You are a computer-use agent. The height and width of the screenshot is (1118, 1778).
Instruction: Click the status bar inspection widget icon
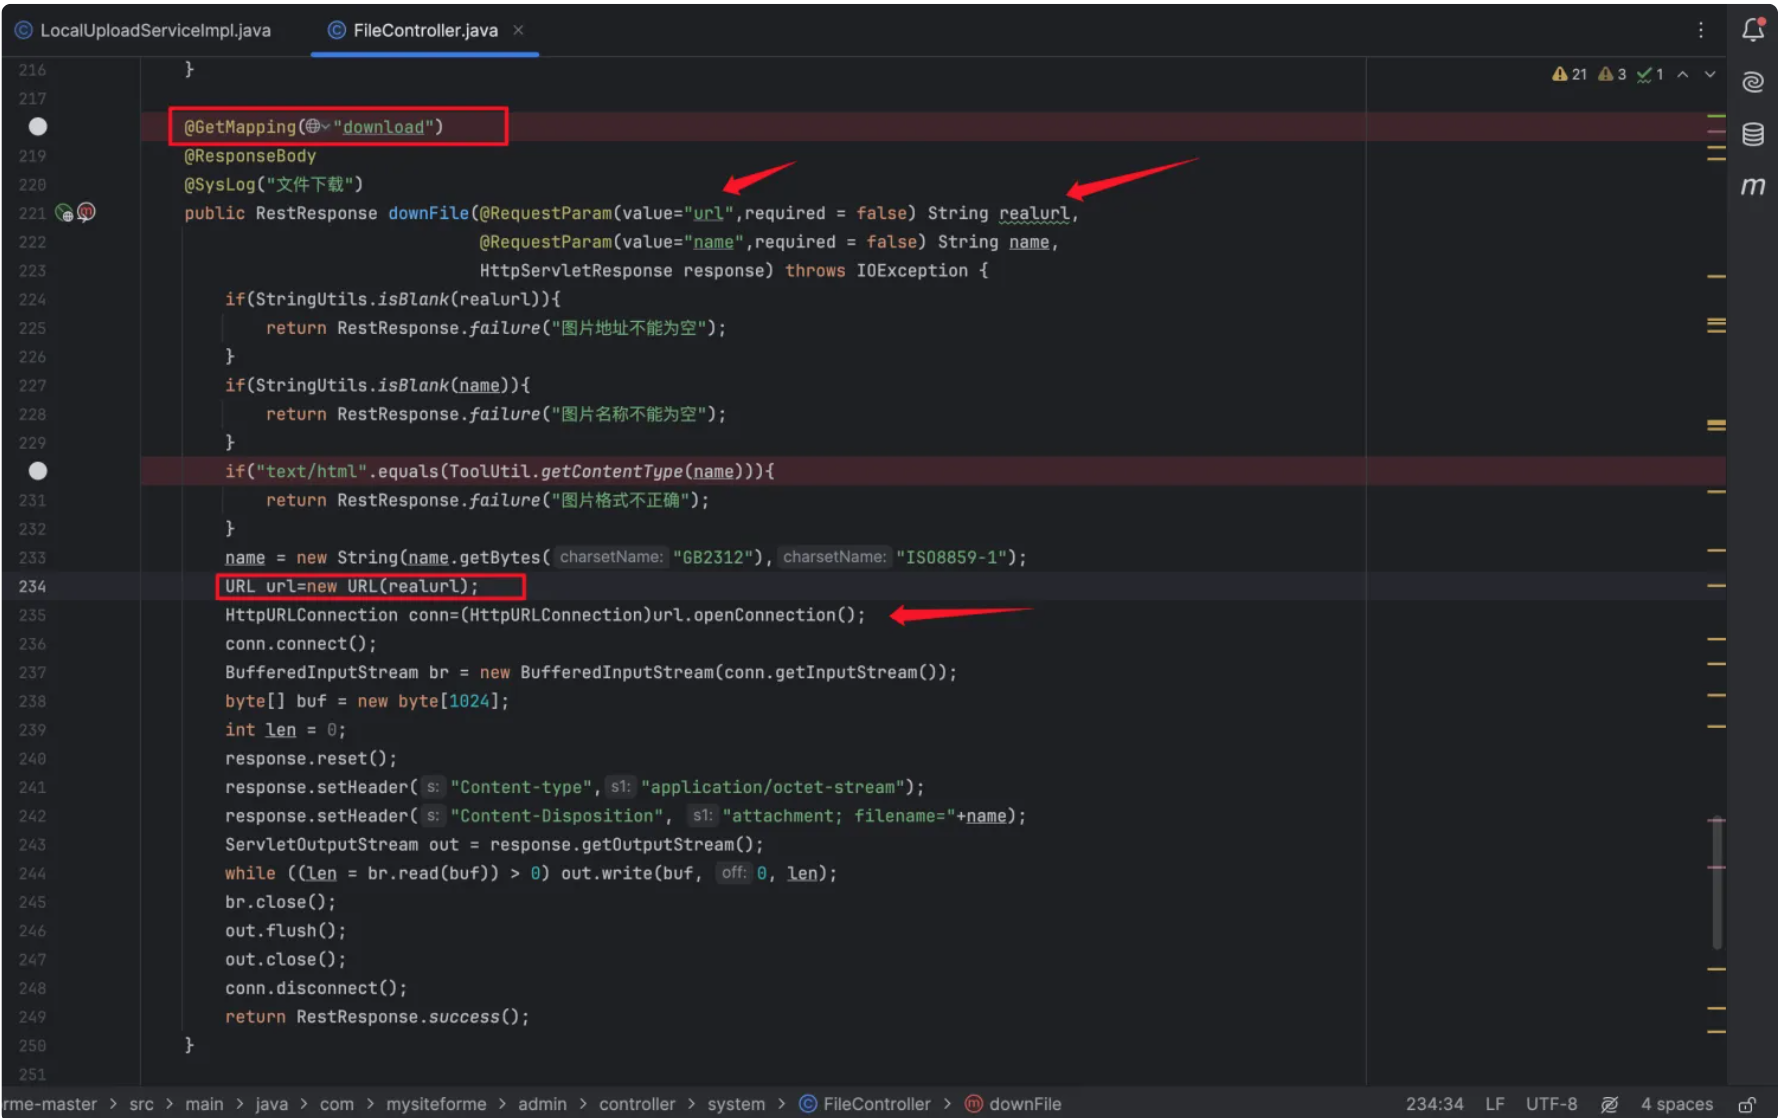click(1609, 1104)
